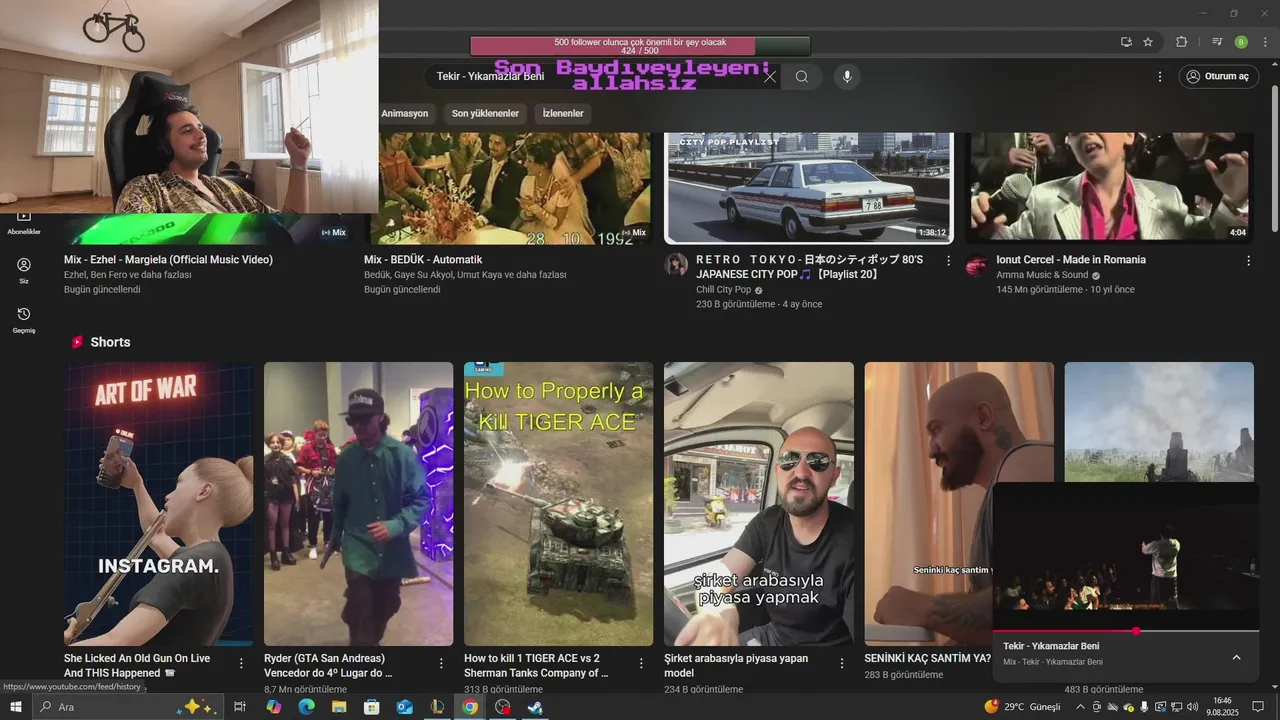The width and height of the screenshot is (1280, 720).
Task: Play the Retro Tokyo city pop thumbnail
Action: click(x=809, y=188)
